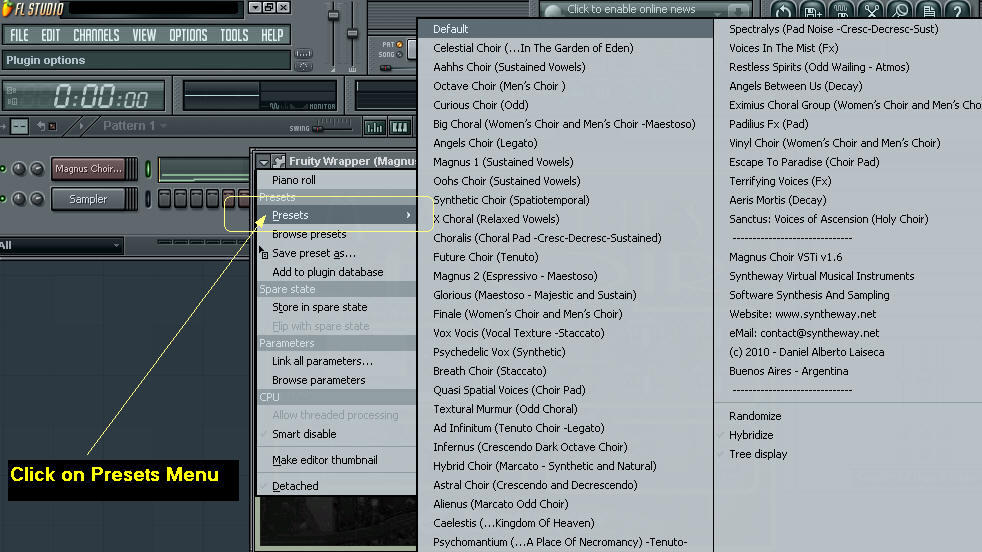This screenshot has height=552, width=982.
Task: Choose Piano roll from wrapper menu
Action: [337, 180]
